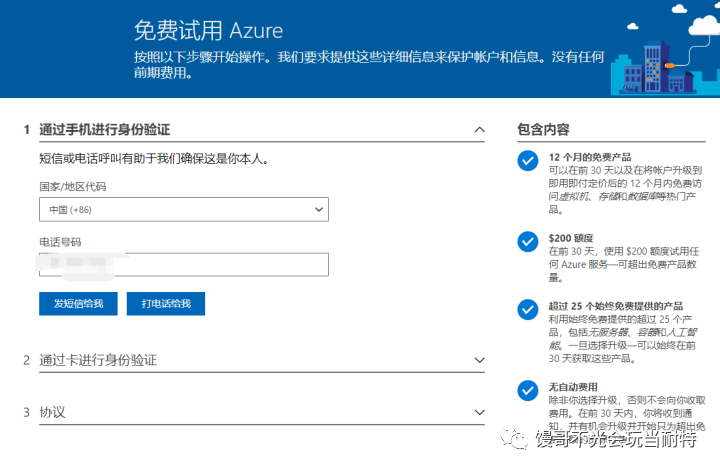Screen dimensions: 720x471
Task: Expand the 协议 section chevron
Action: coord(479,412)
